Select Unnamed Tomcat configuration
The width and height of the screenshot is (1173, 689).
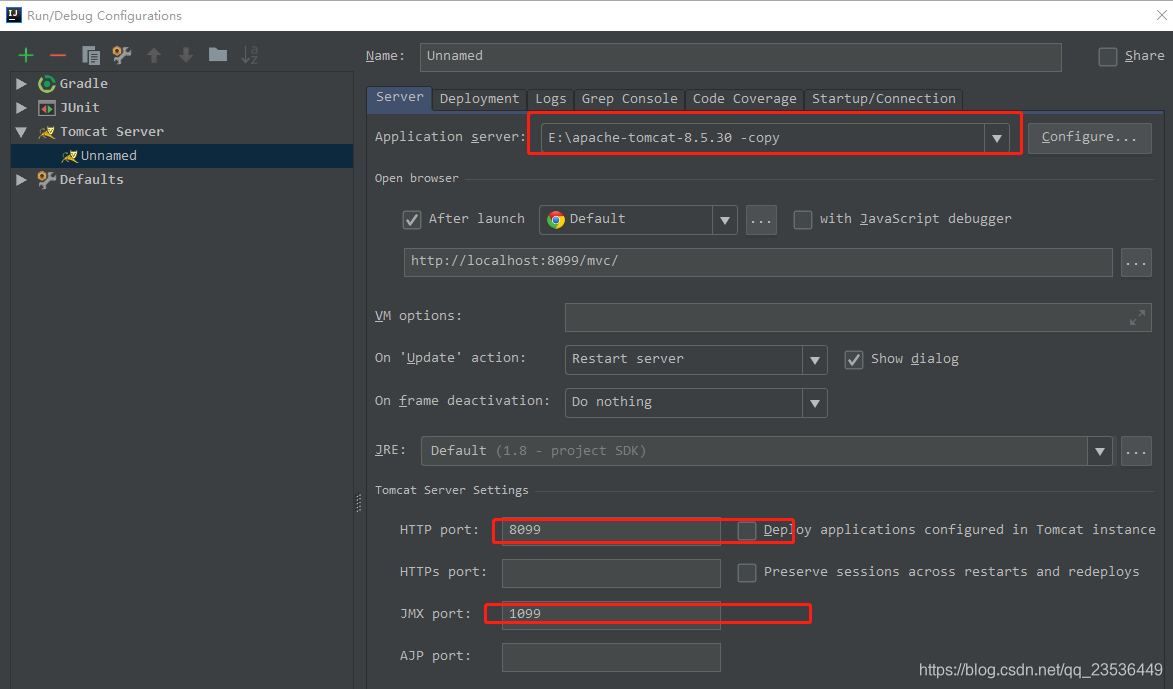[x=182, y=156]
